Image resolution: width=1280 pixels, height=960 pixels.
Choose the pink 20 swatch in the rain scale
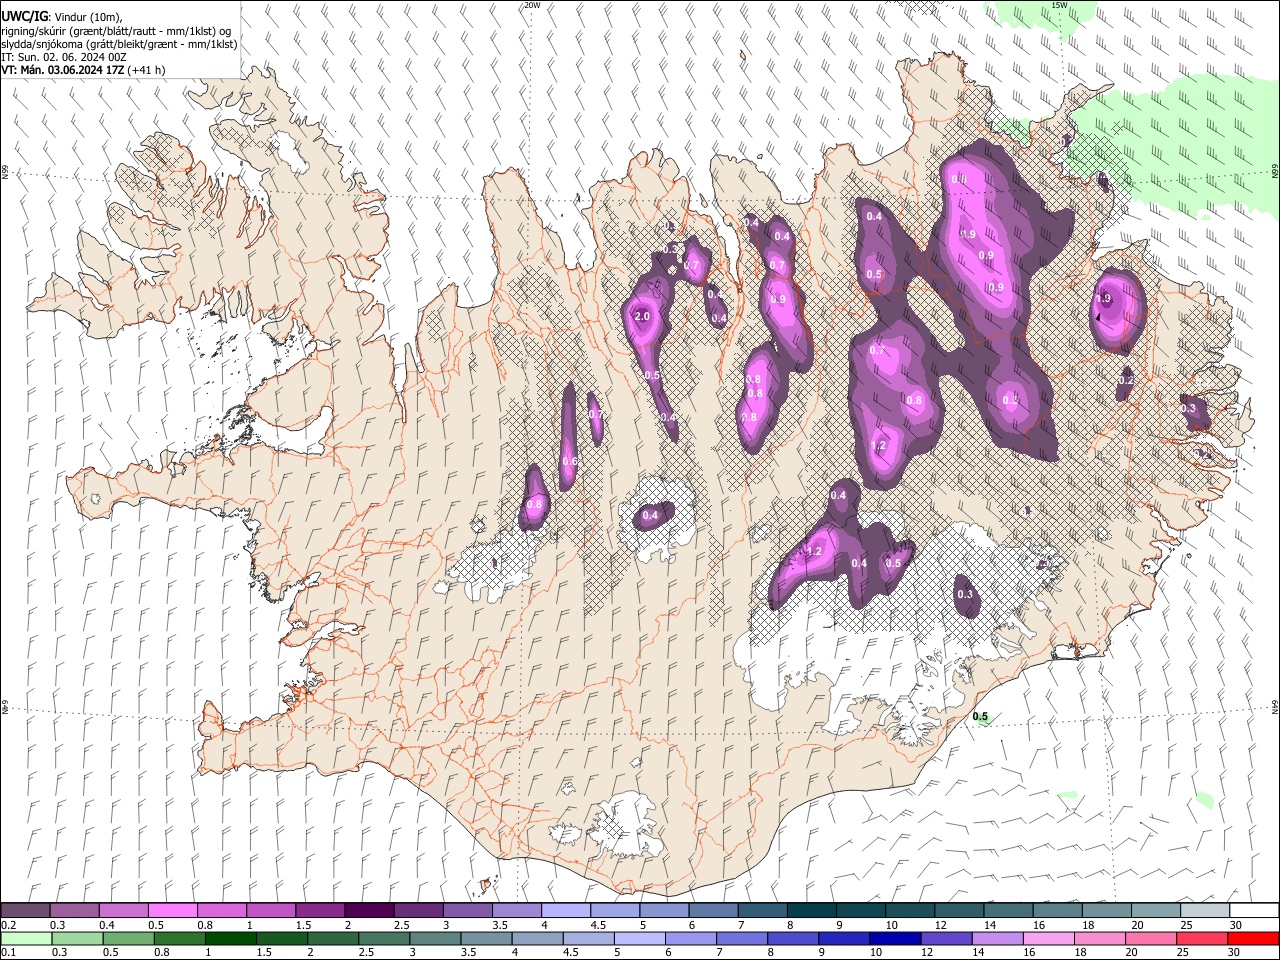pos(1150,938)
